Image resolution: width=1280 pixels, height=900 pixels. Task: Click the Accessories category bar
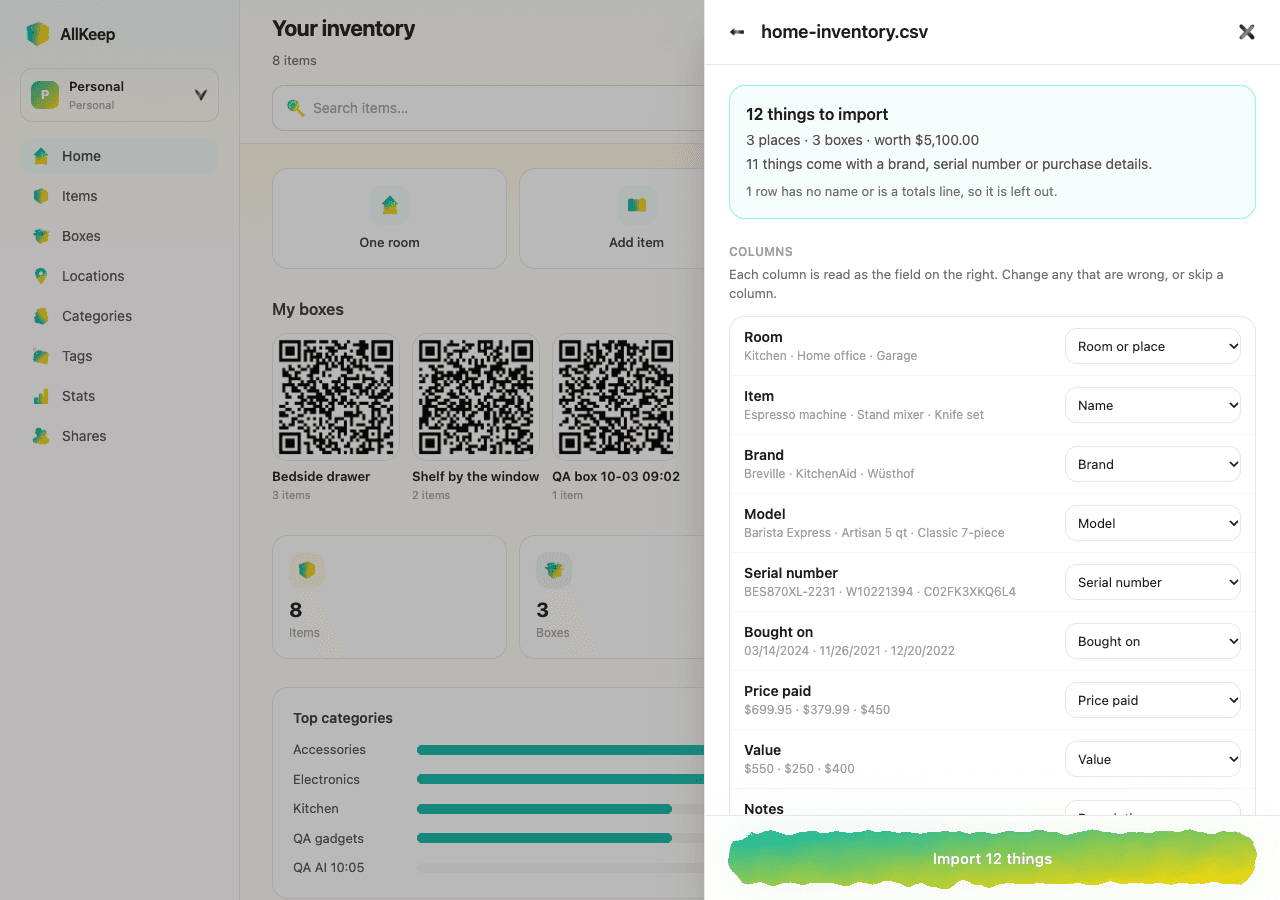560,750
